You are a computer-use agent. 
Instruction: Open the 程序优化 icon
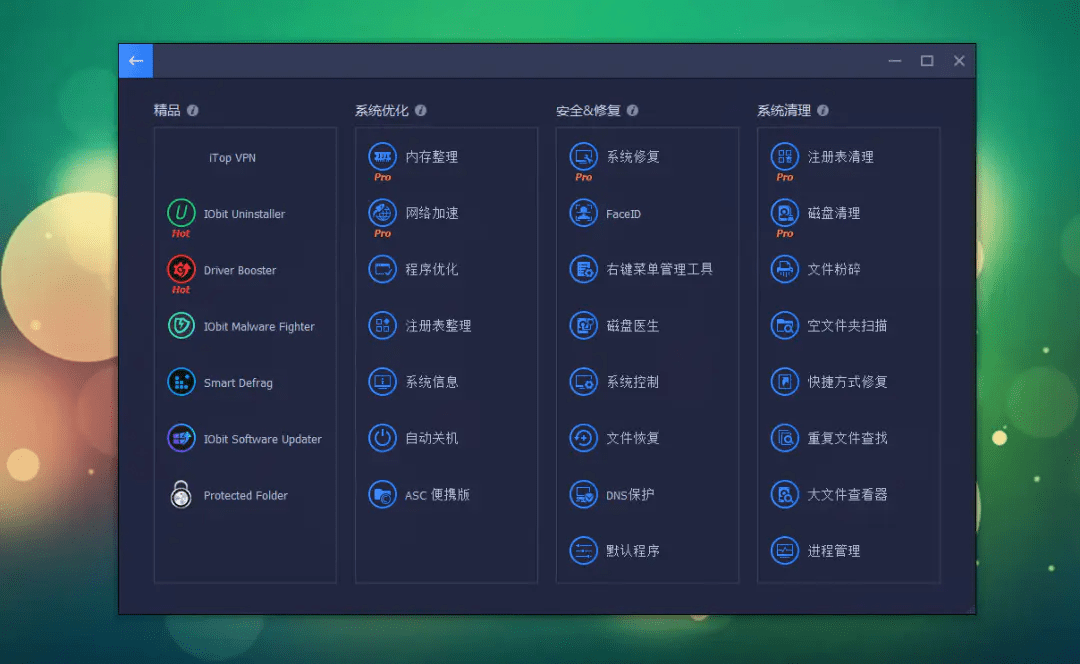(382, 269)
